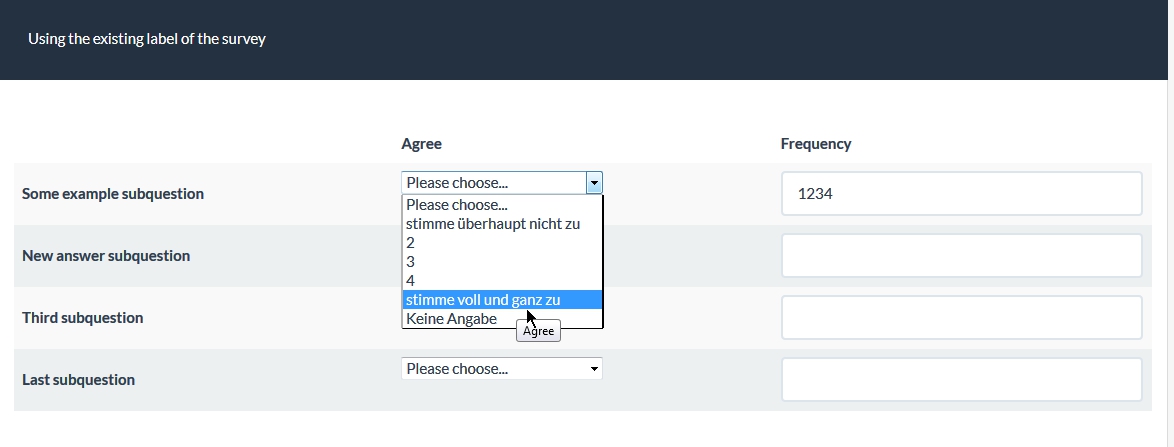The width and height of the screenshot is (1174, 447).
Task: Click the 'New answer subquestion' row label
Action: point(106,256)
